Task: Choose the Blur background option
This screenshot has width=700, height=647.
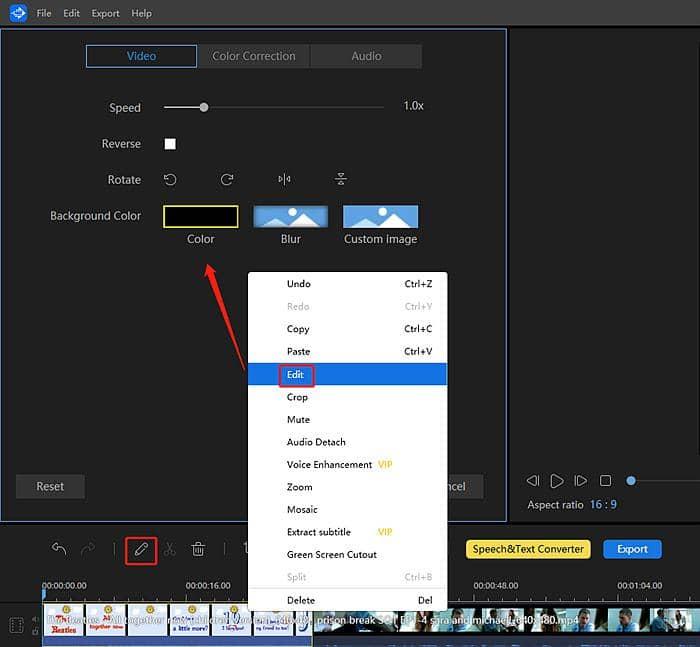Action: pyautogui.click(x=291, y=217)
